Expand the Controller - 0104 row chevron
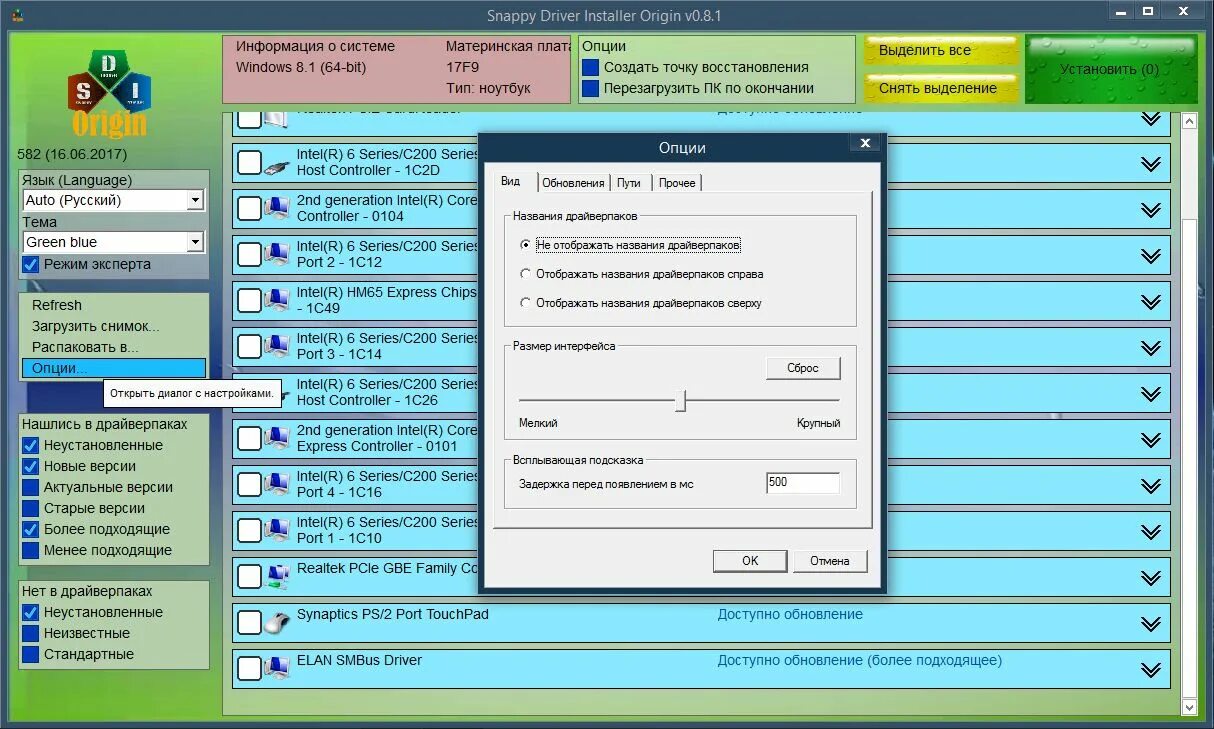This screenshot has width=1214, height=729. click(1151, 210)
